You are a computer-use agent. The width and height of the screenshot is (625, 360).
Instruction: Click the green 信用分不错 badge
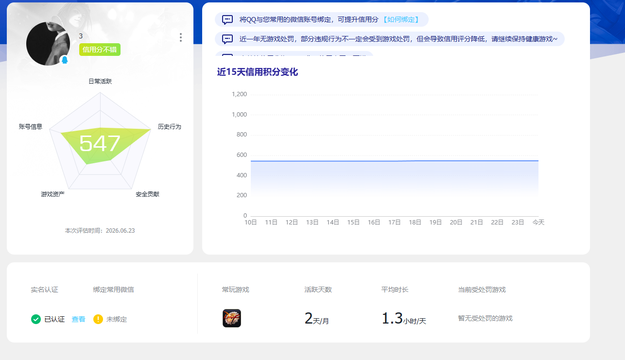tap(100, 49)
